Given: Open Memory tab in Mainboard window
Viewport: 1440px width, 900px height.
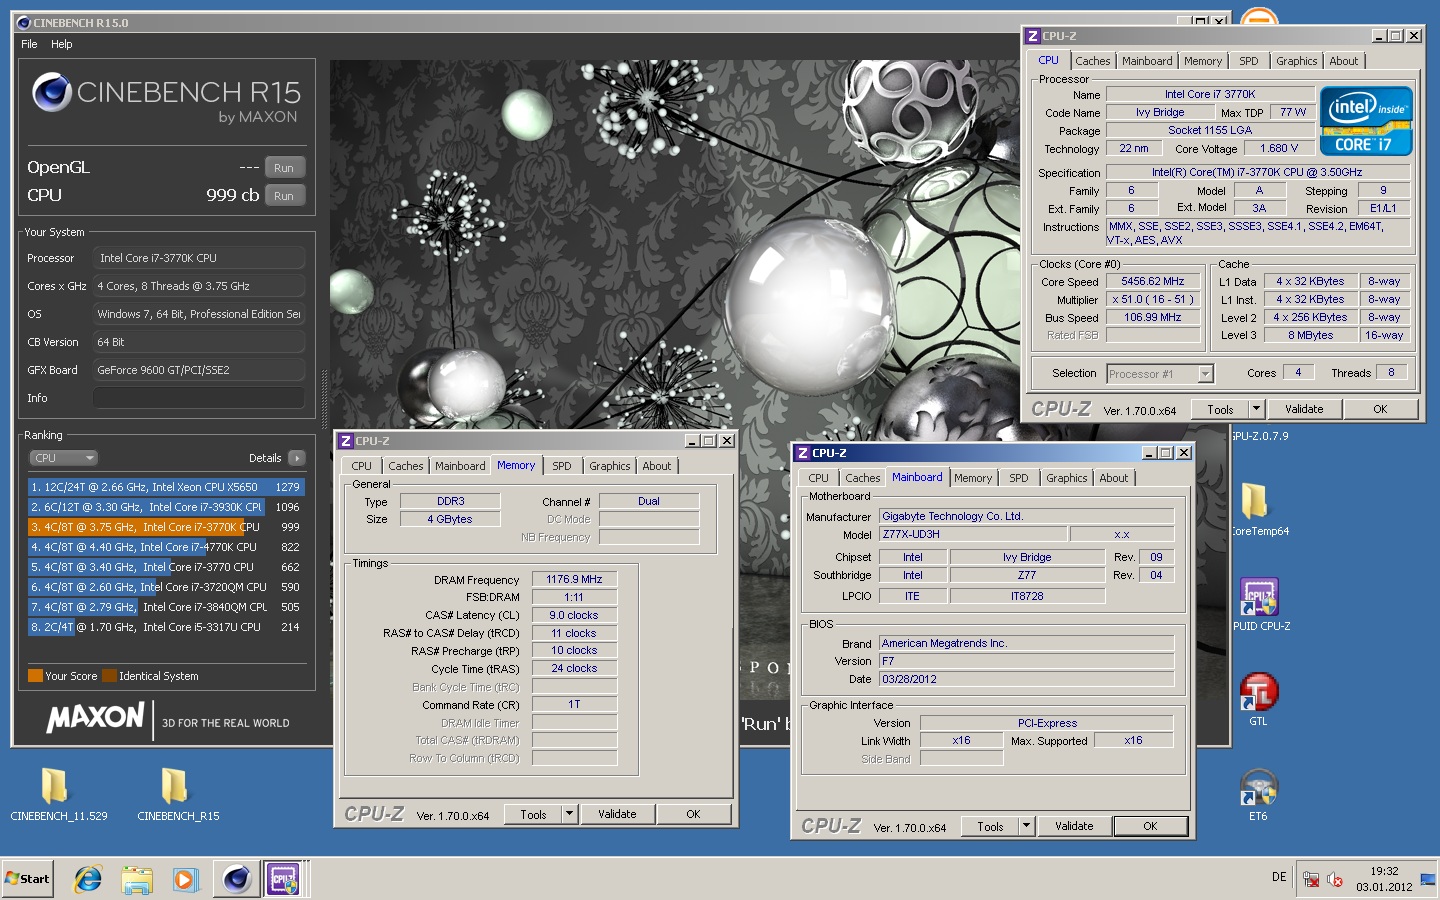Looking at the screenshot, I should [x=972, y=478].
